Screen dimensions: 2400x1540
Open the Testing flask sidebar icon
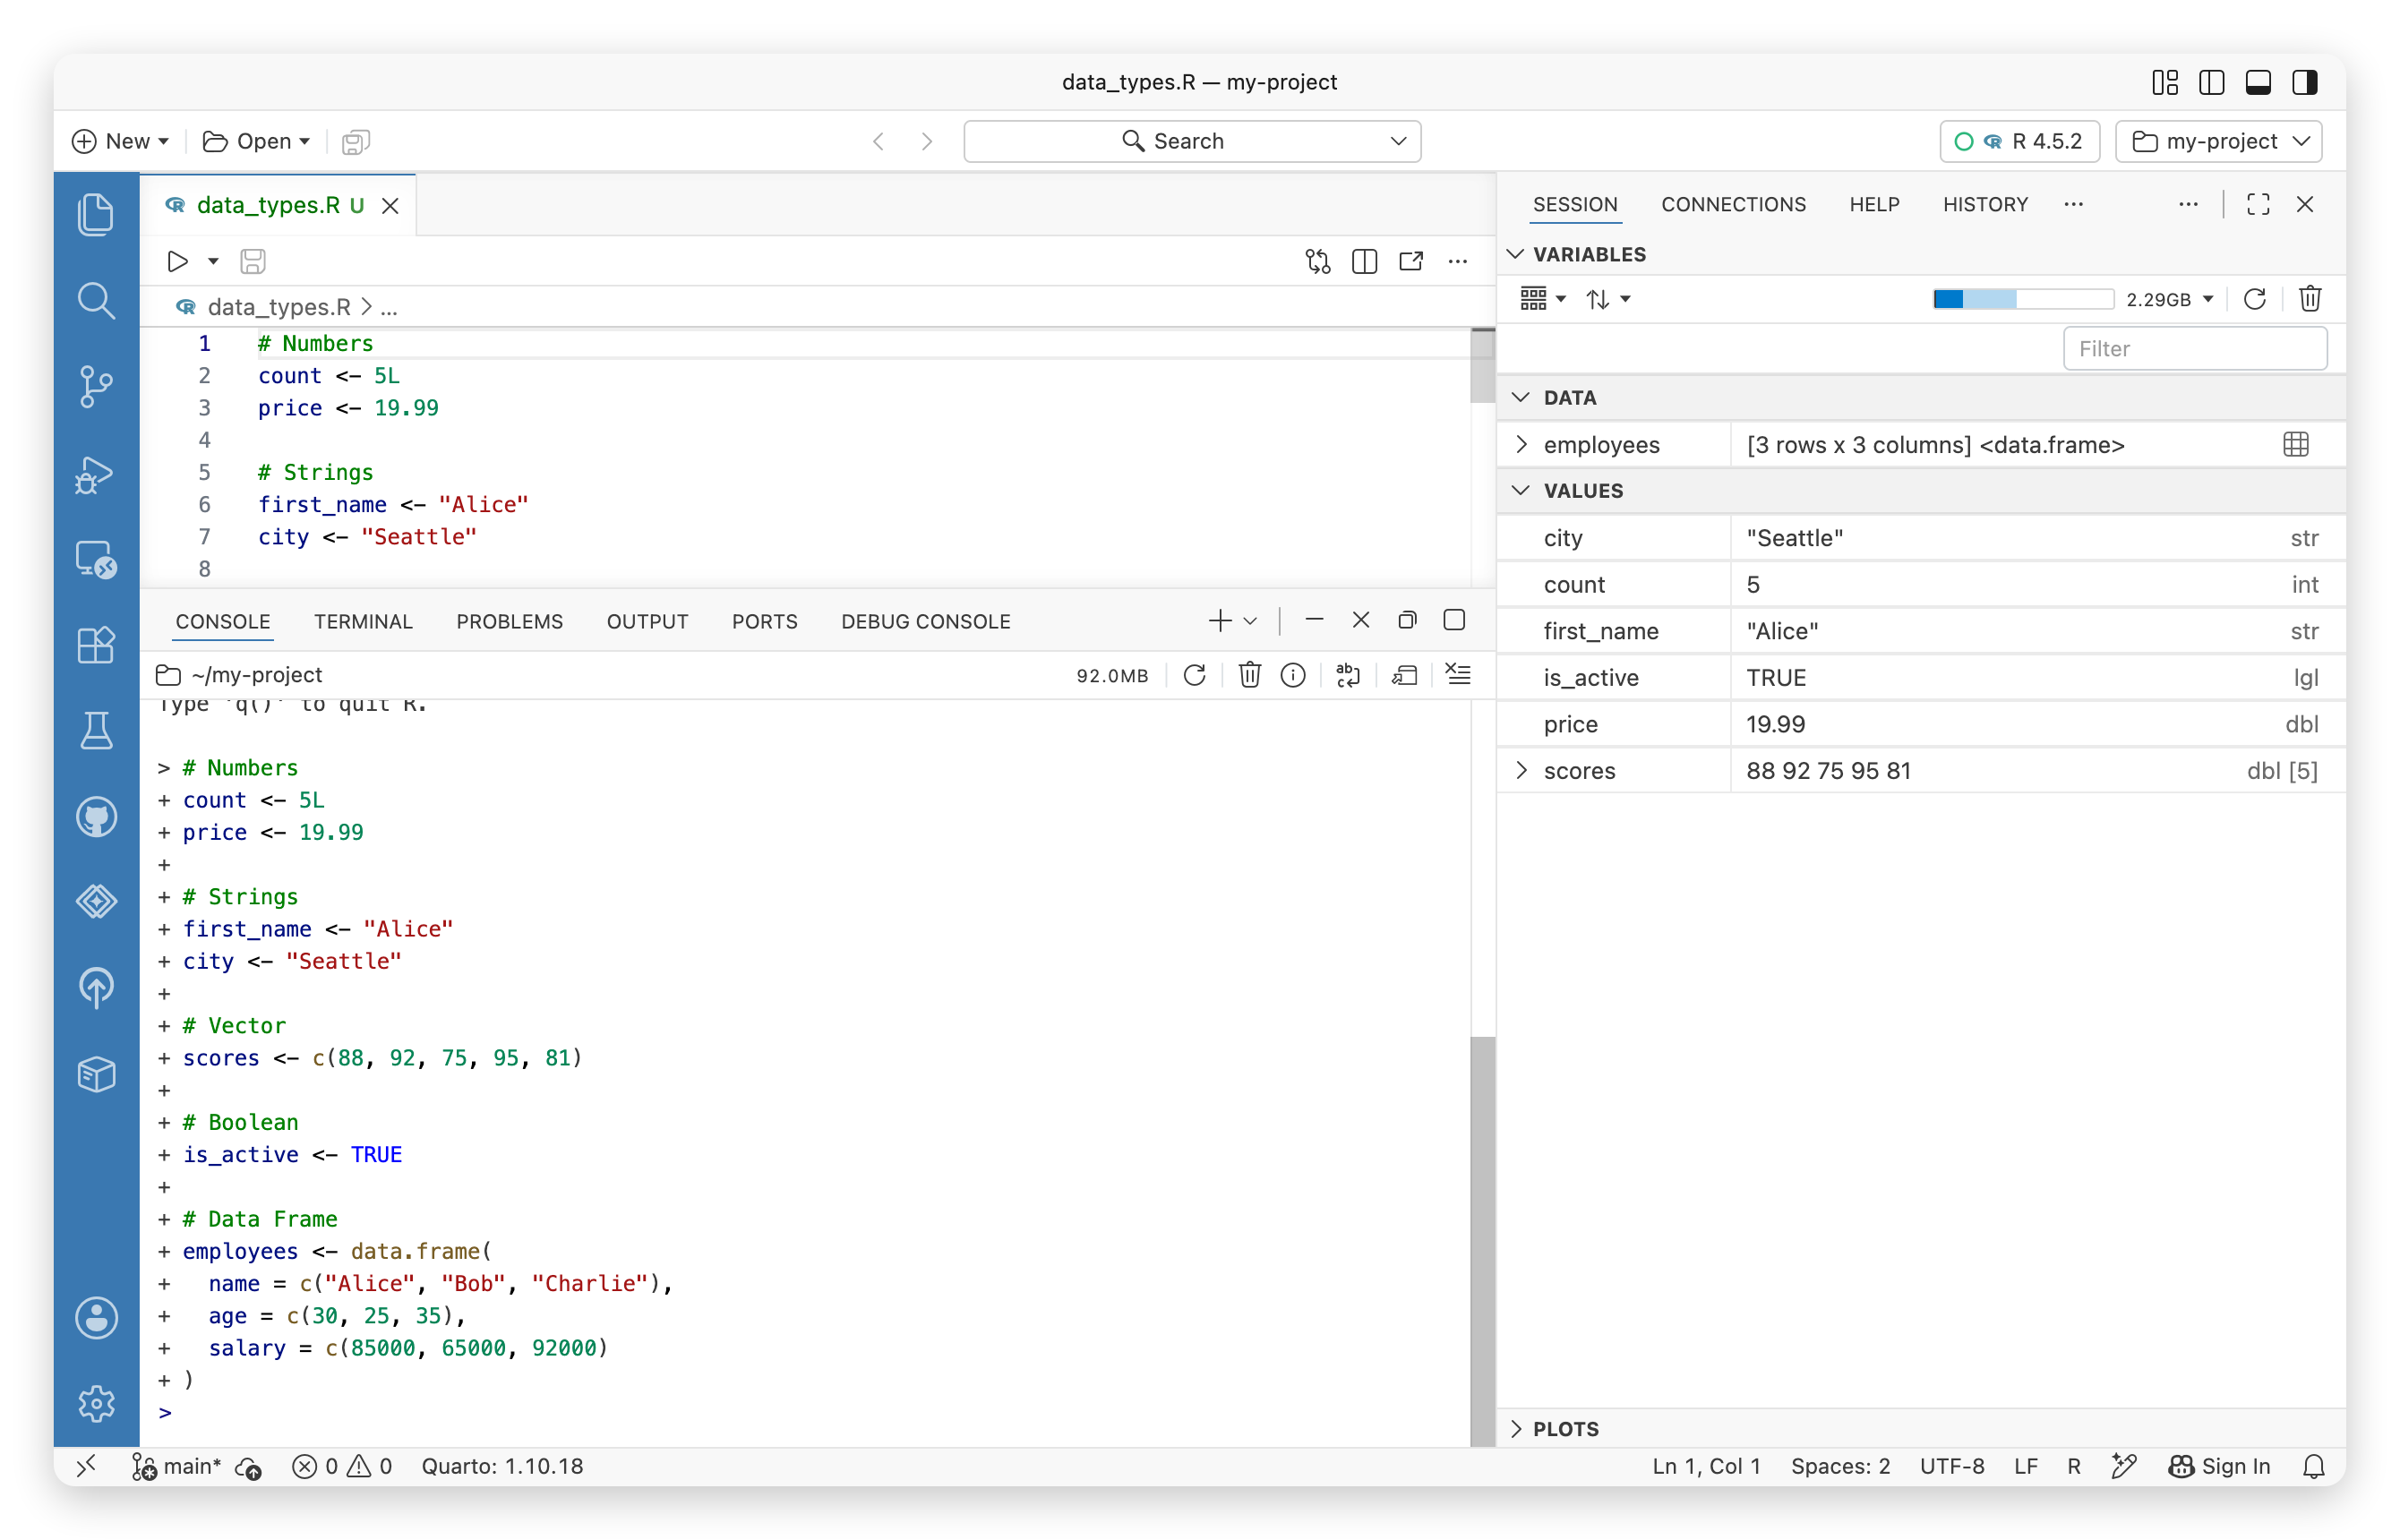click(96, 731)
